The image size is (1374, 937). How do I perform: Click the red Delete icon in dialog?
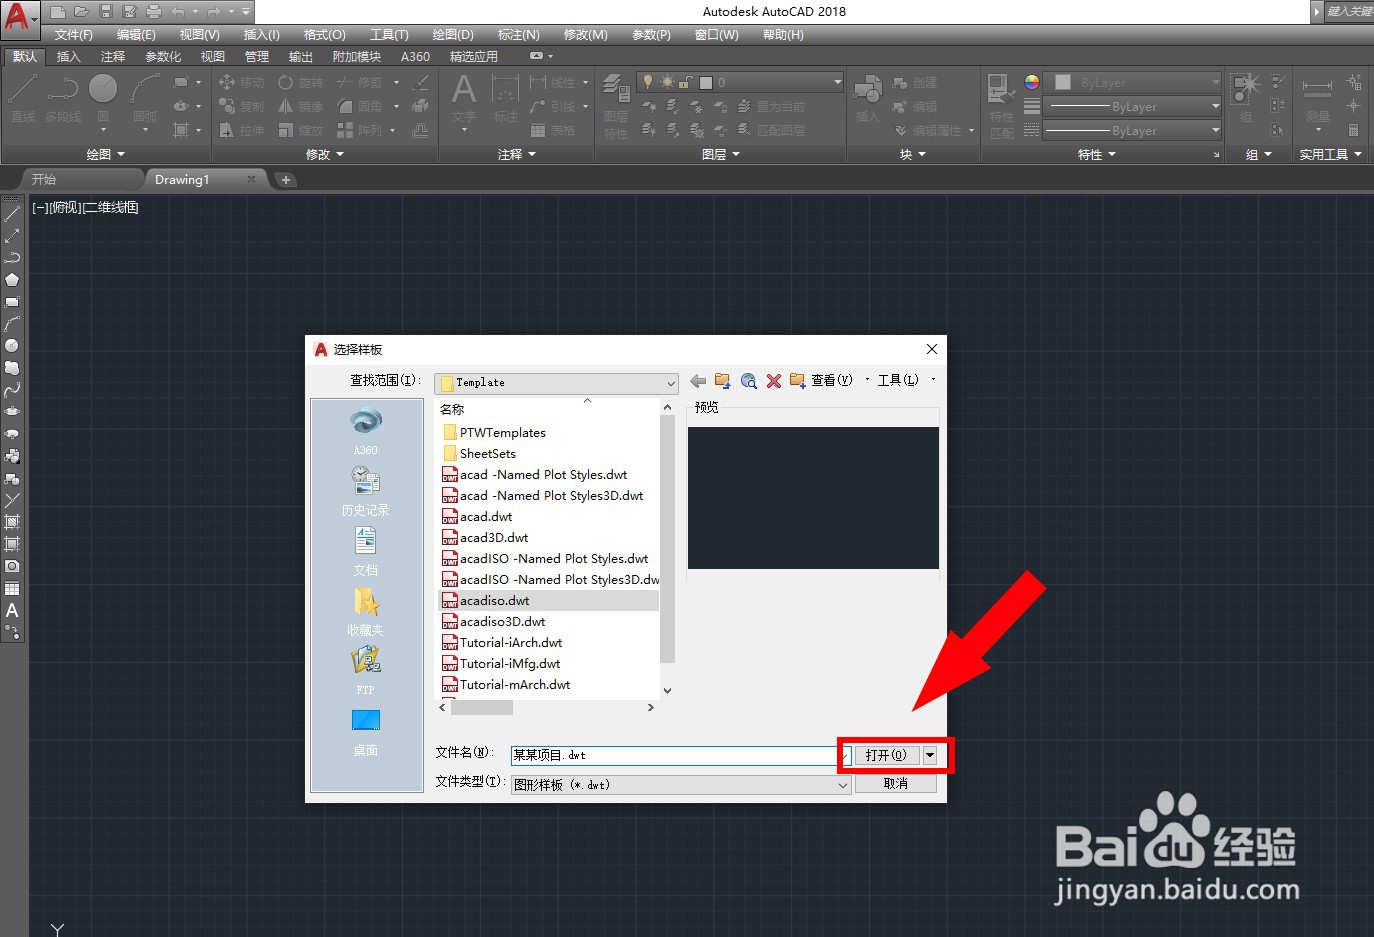point(773,381)
